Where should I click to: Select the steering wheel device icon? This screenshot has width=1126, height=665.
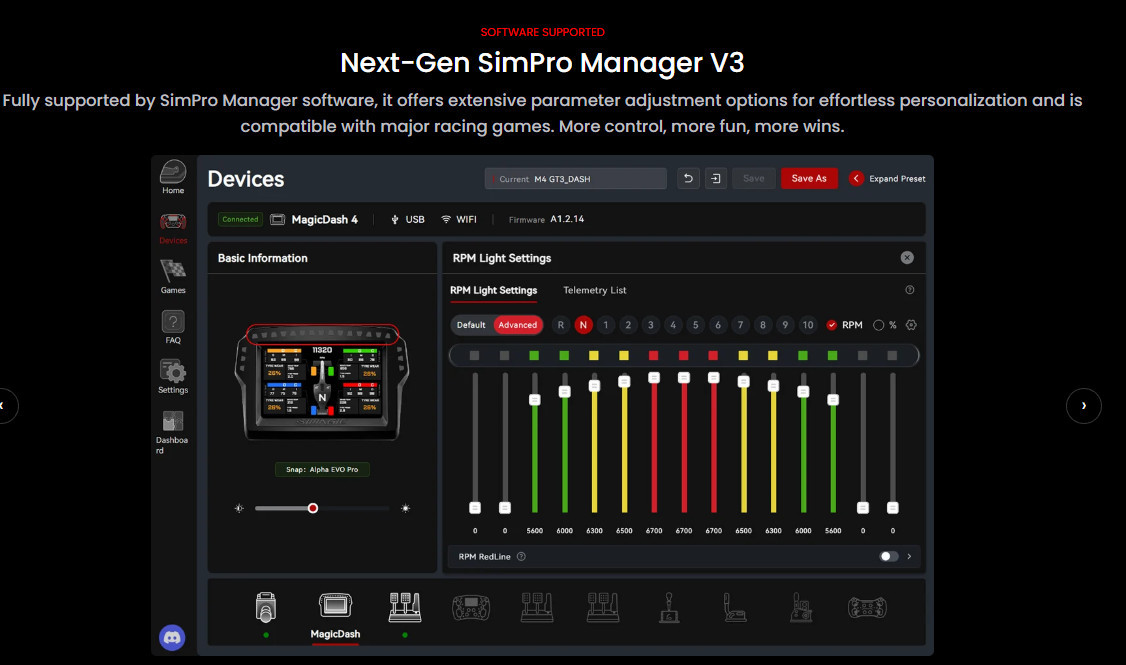(x=471, y=608)
